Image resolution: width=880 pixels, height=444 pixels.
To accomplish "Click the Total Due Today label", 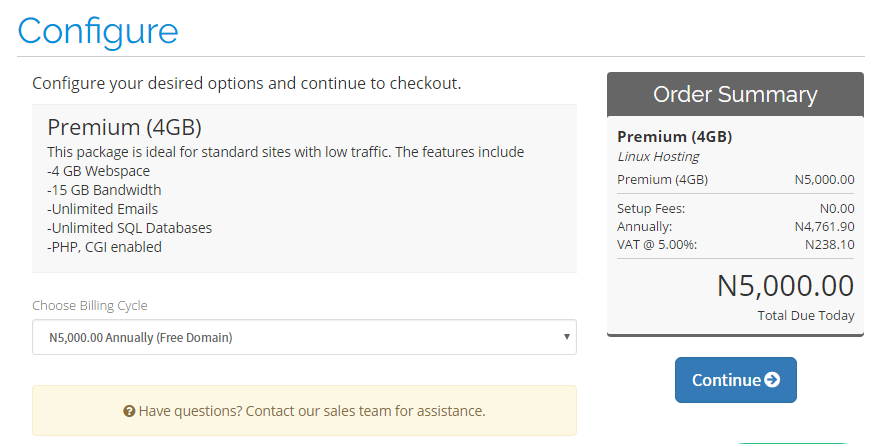I will coord(806,315).
